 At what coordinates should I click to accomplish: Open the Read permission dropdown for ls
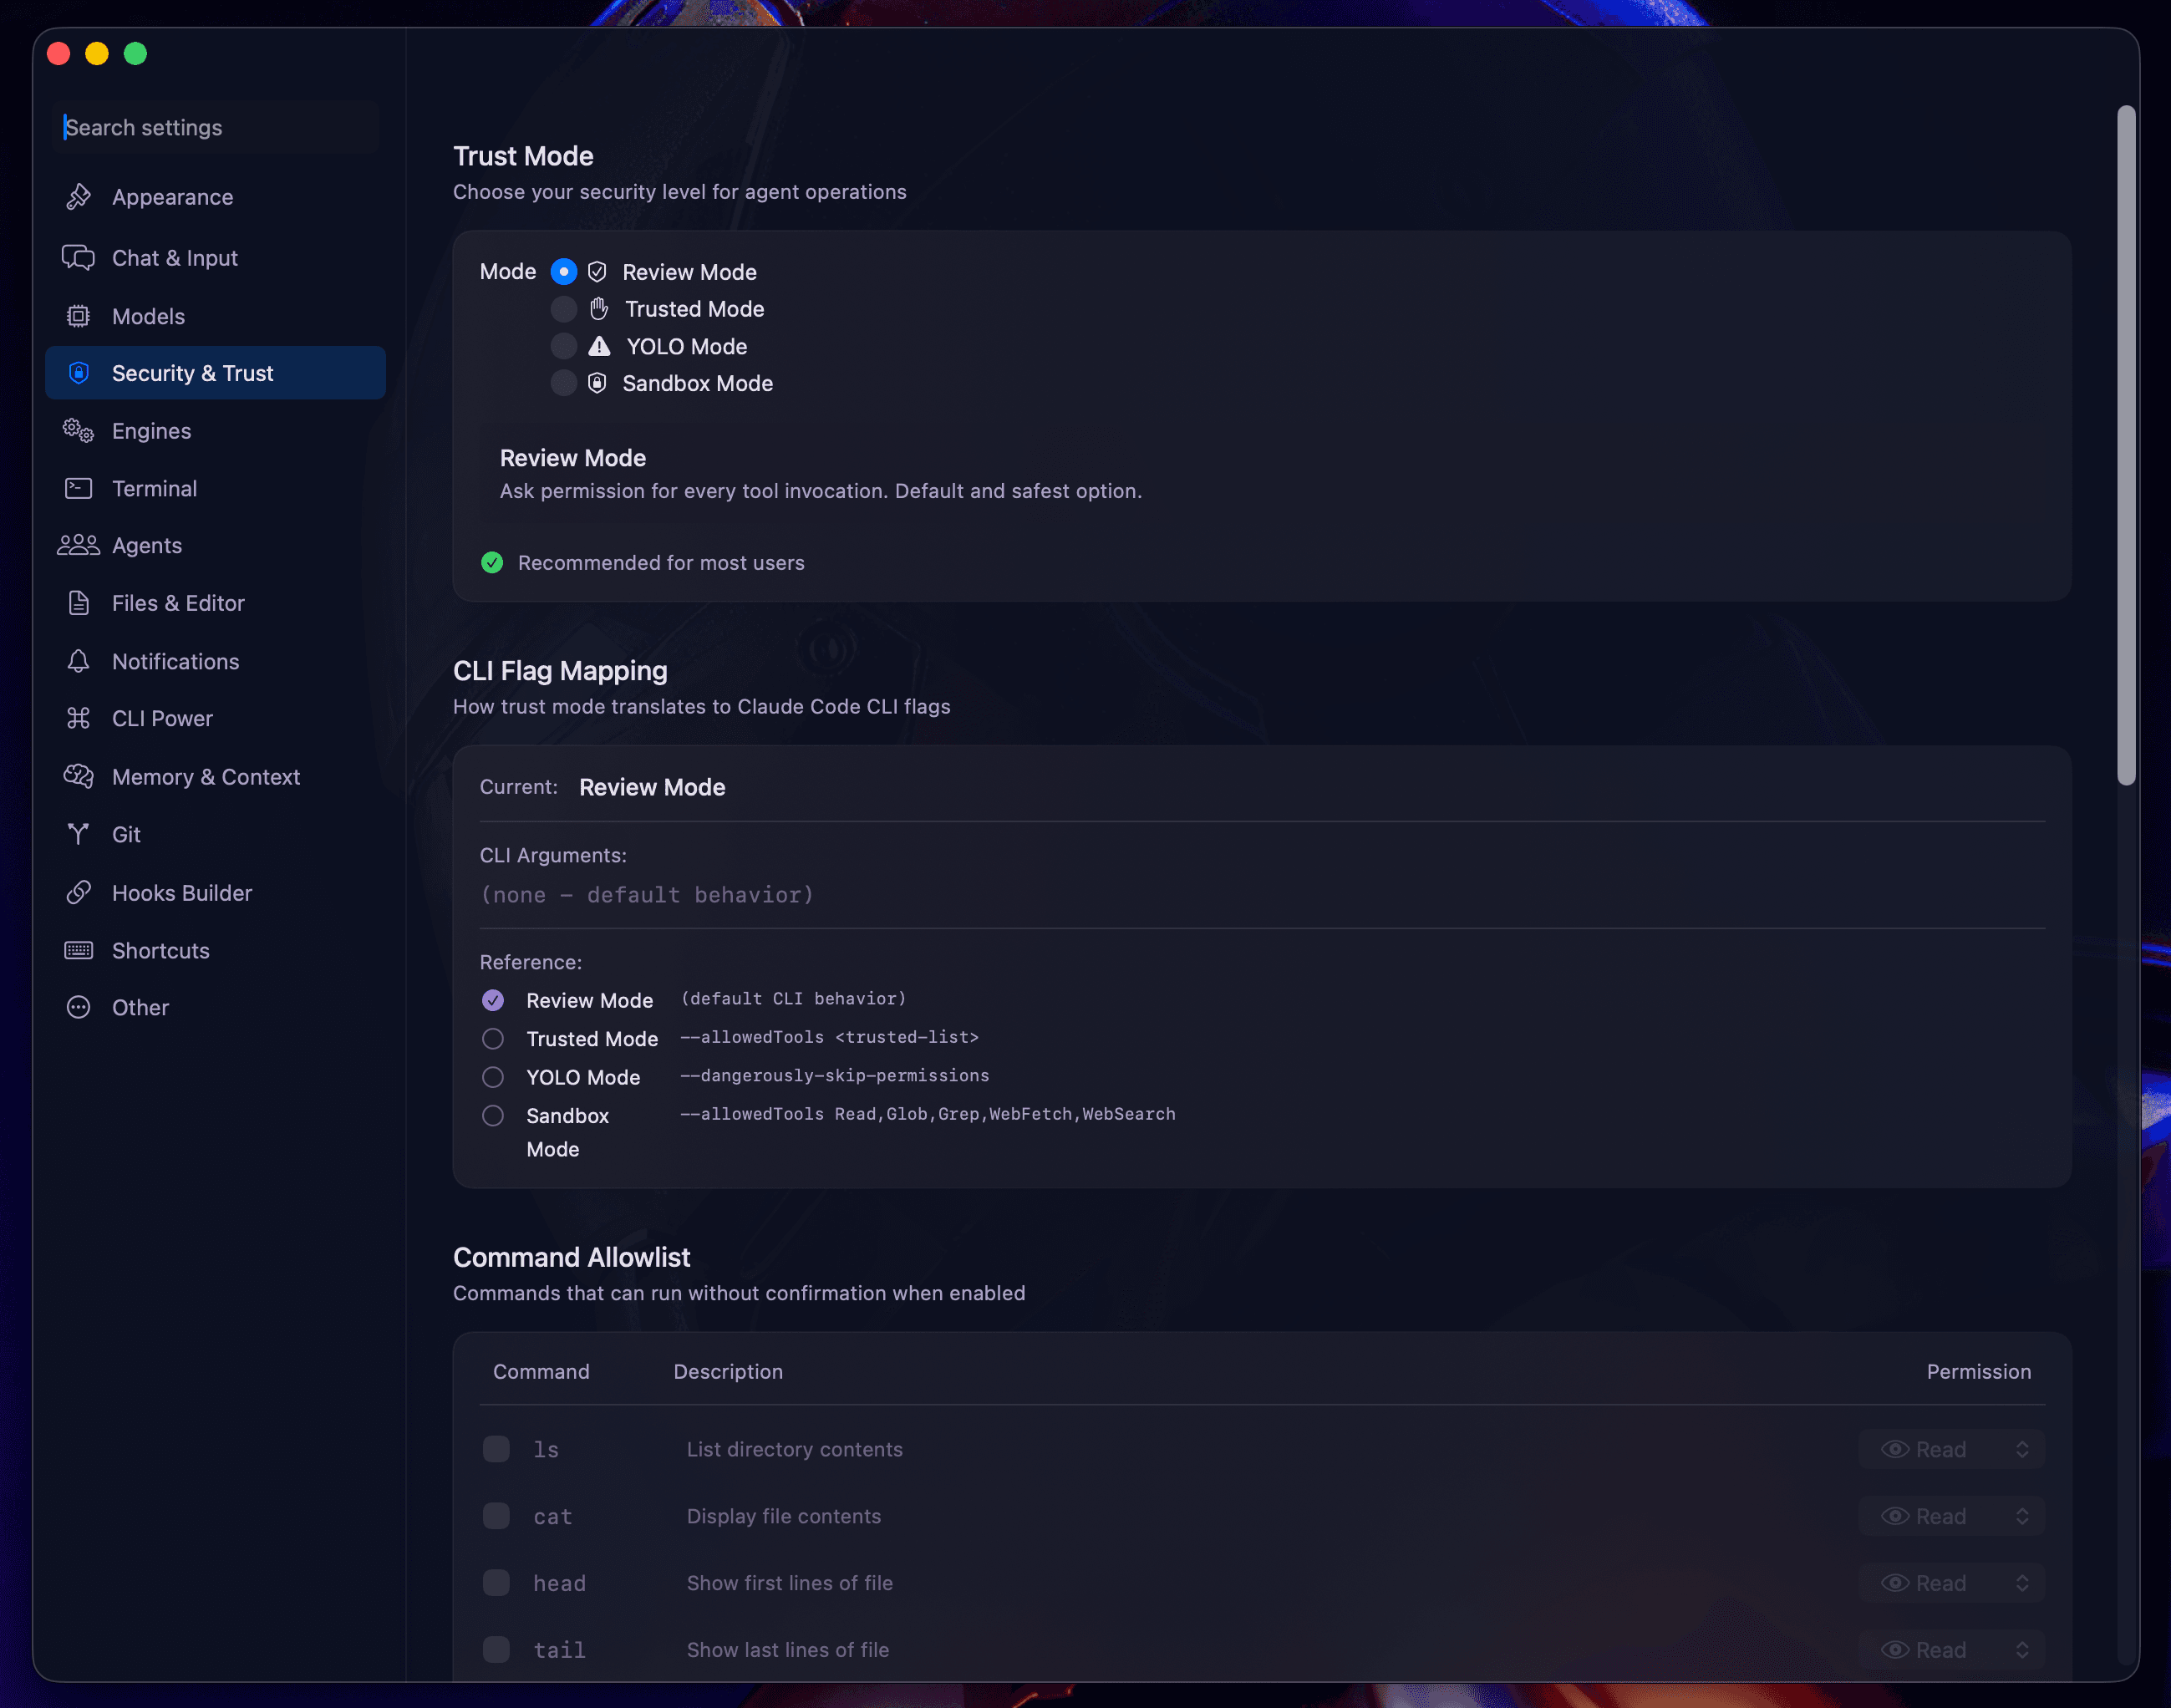[x=1953, y=1448]
